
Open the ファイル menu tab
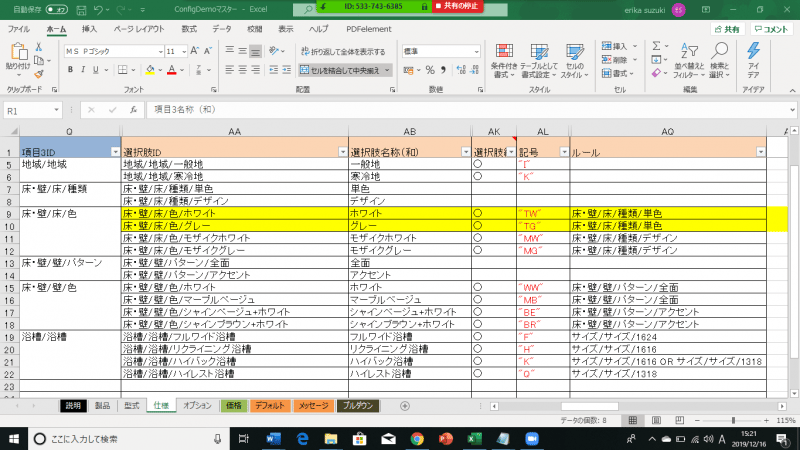pos(18,29)
